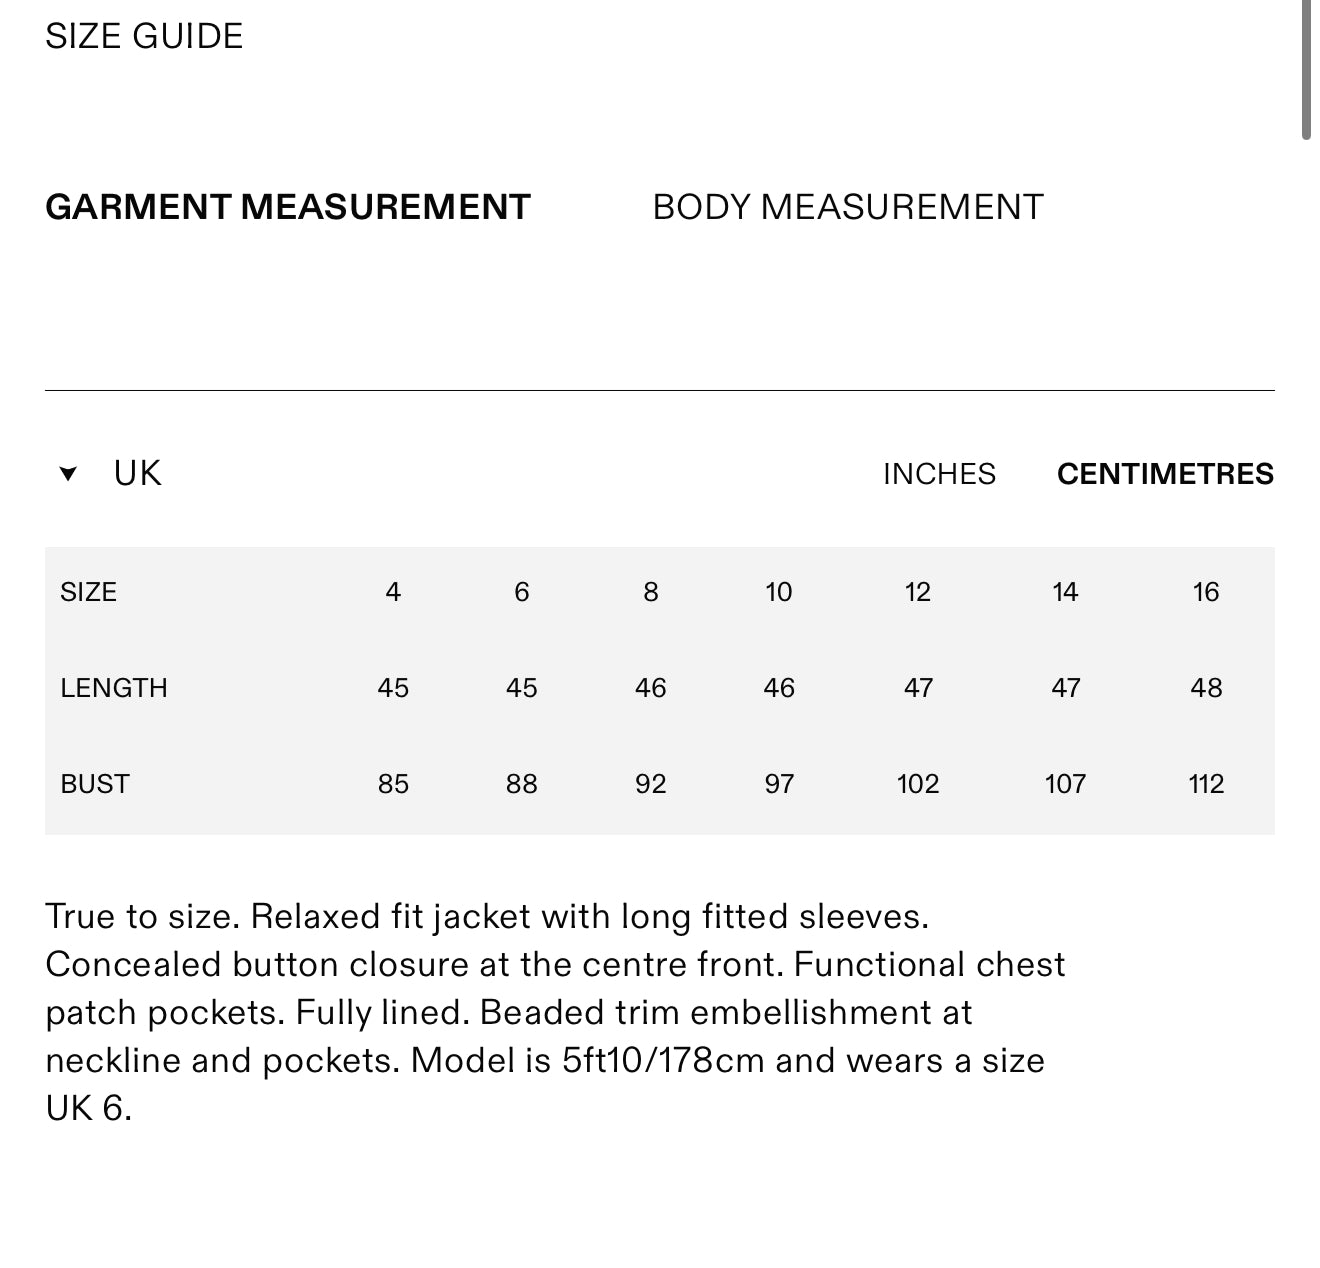Click the Size Guide heading
The width and height of the screenshot is (1320, 1268).
click(x=144, y=36)
